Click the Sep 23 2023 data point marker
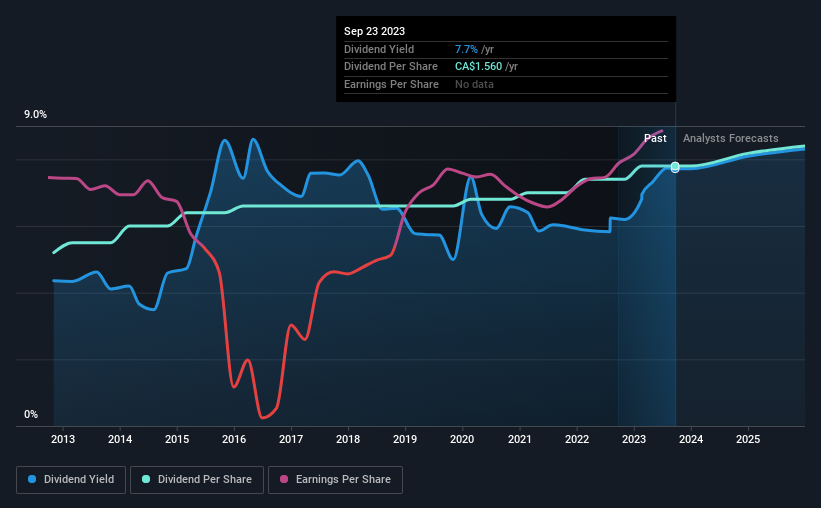Image resolution: width=821 pixels, height=508 pixels. (675, 167)
